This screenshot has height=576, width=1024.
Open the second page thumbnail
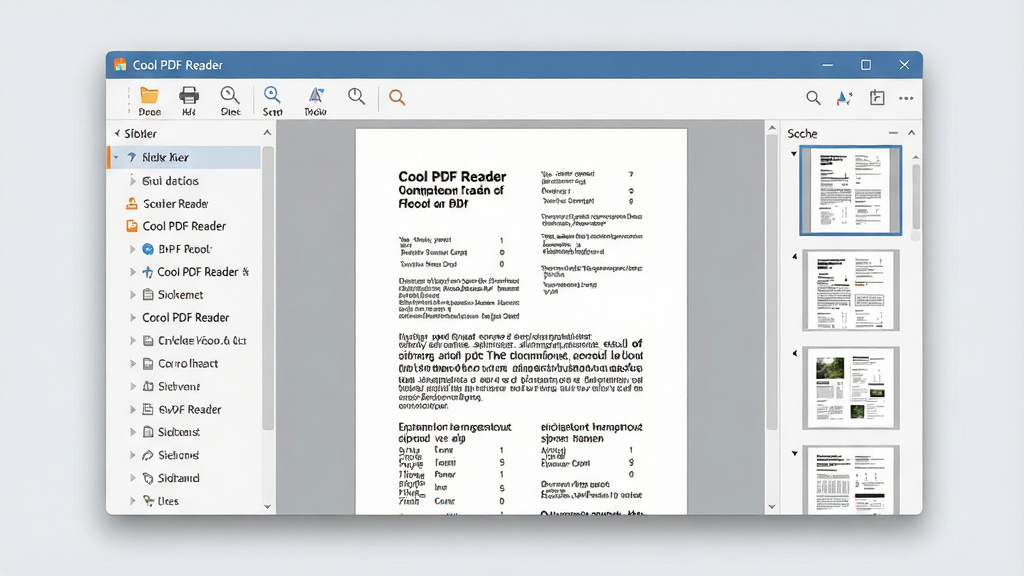tap(850, 290)
